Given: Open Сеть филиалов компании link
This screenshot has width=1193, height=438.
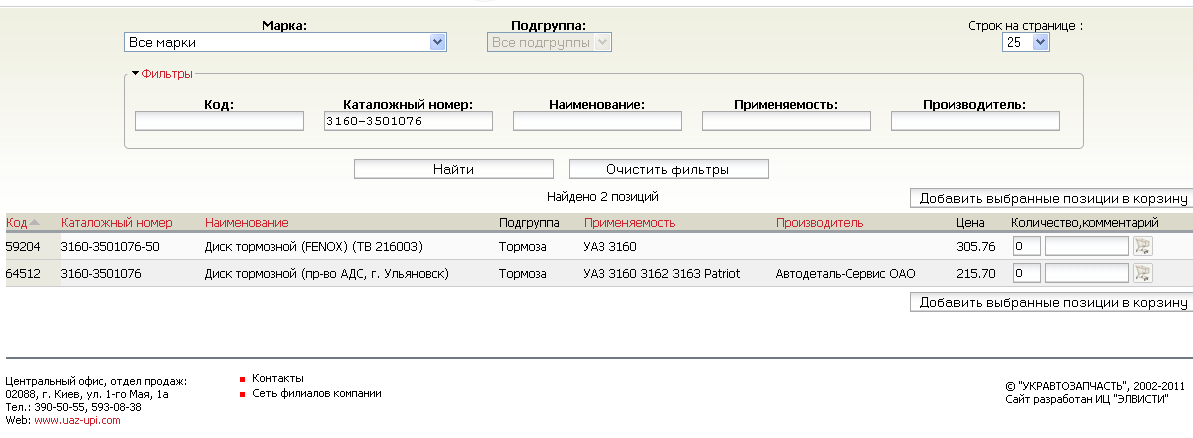Looking at the screenshot, I should [317, 393].
